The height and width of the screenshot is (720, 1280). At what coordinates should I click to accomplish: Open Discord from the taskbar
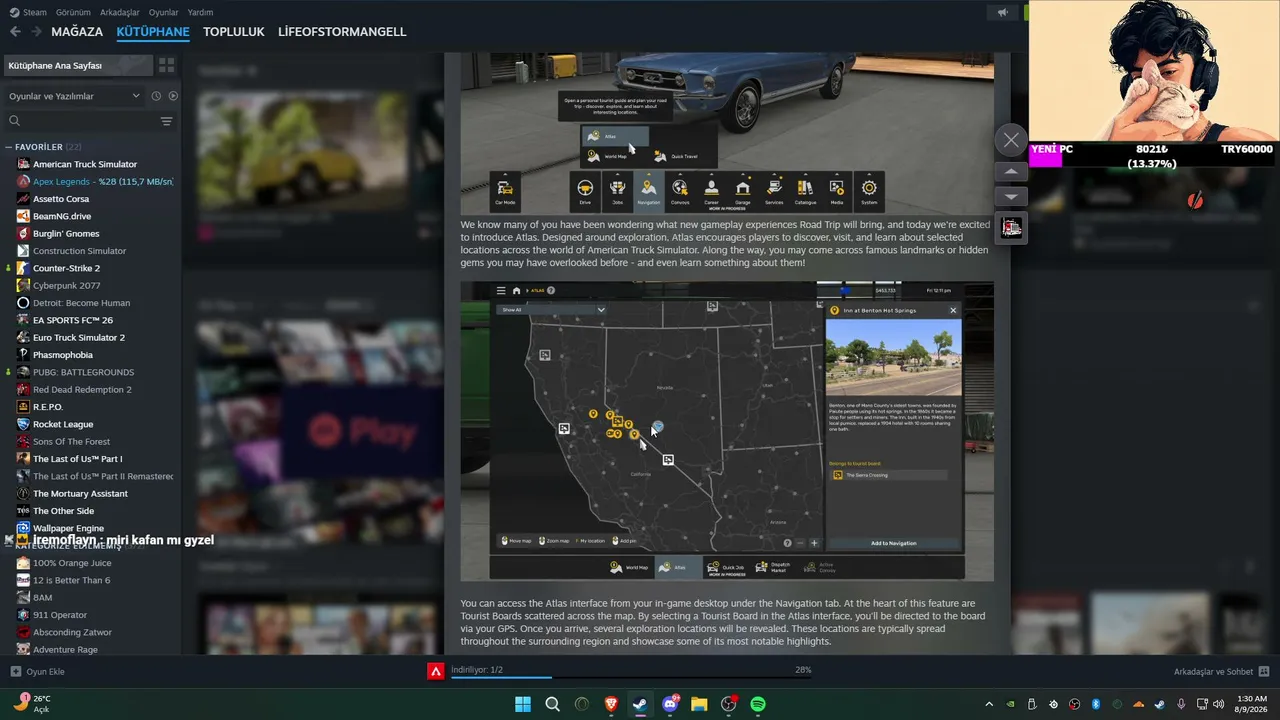(x=670, y=704)
